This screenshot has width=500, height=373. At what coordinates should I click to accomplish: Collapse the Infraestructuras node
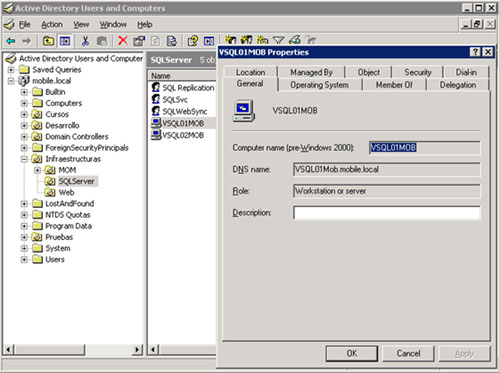pyautogui.click(x=24, y=159)
